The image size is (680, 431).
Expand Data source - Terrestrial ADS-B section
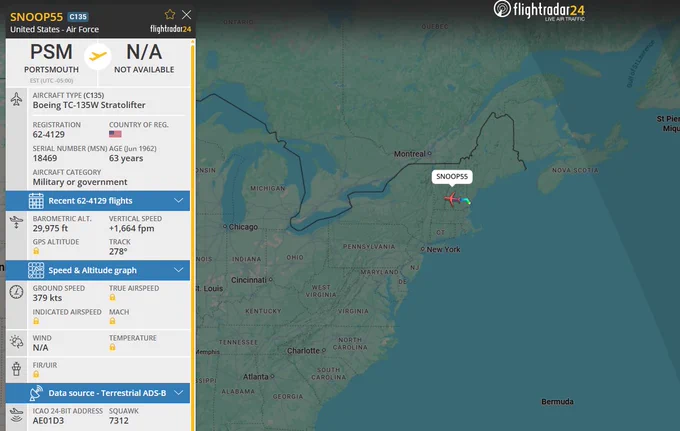click(x=98, y=393)
